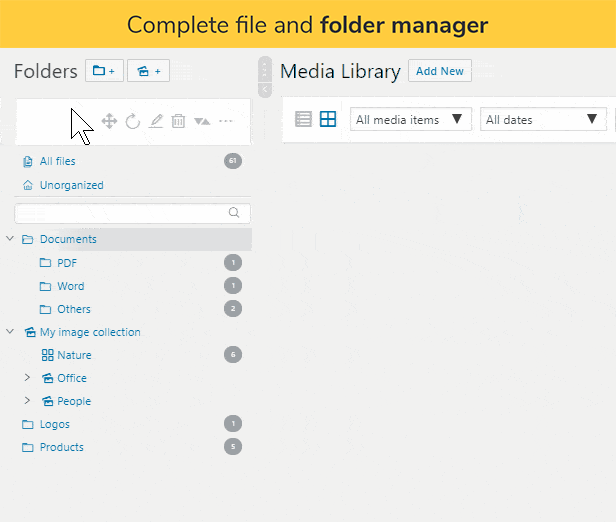Switch to grid view mode
This screenshot has height=522, width=616.
(x=328, y=120)
